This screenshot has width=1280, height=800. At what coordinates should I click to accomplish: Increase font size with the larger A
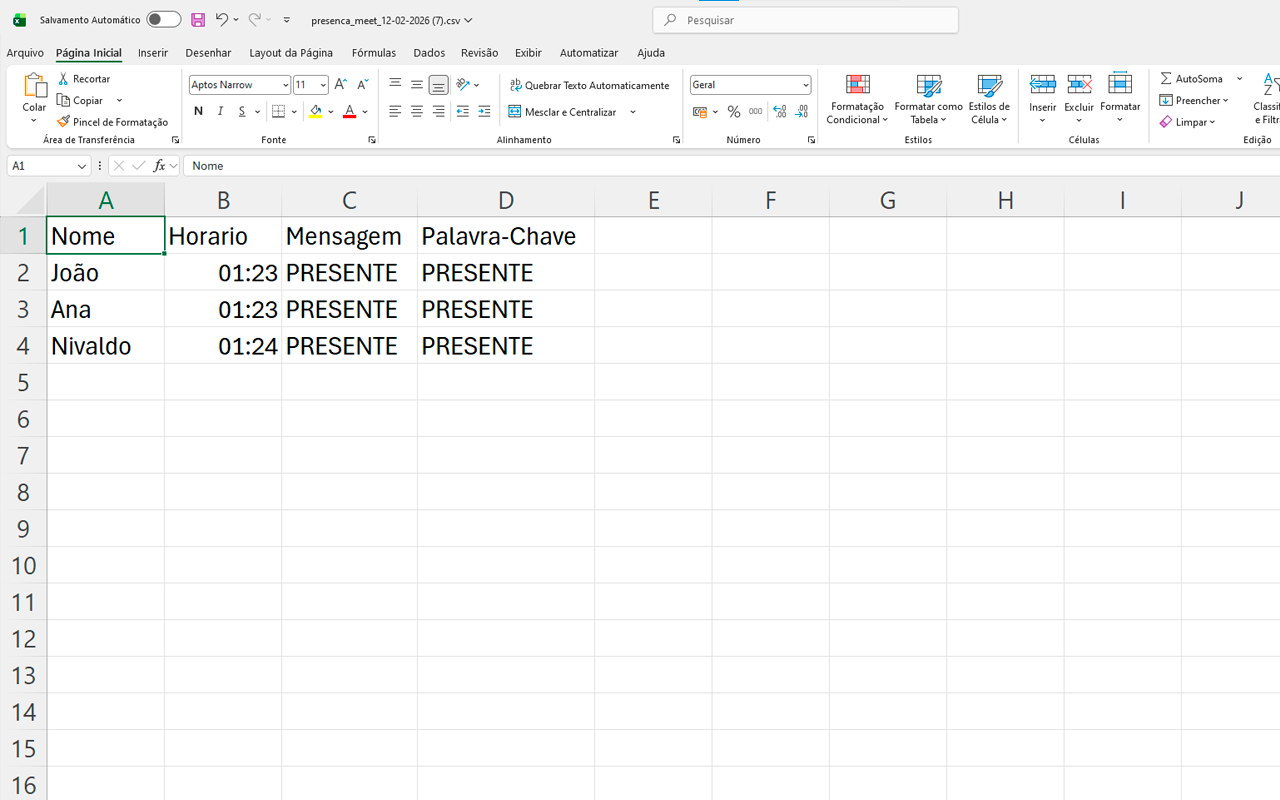341,85
